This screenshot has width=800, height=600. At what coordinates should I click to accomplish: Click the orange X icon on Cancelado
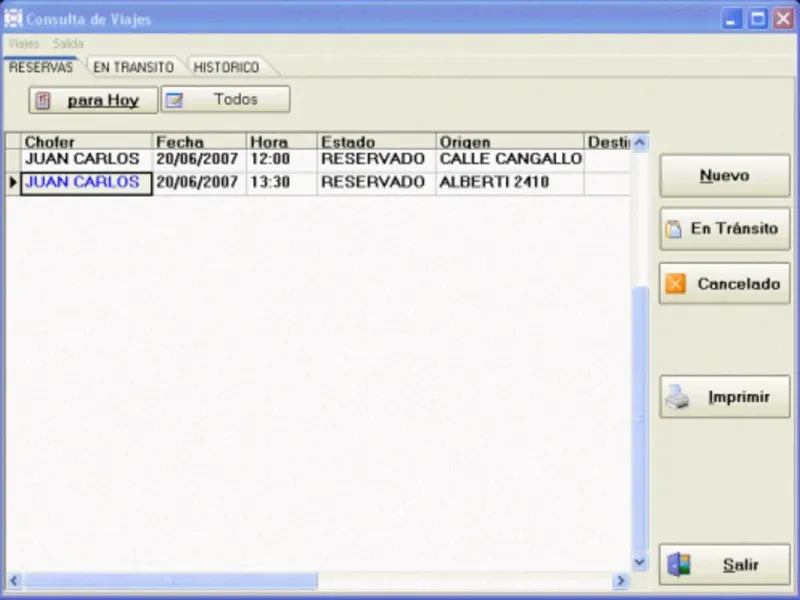click(676, 284)
